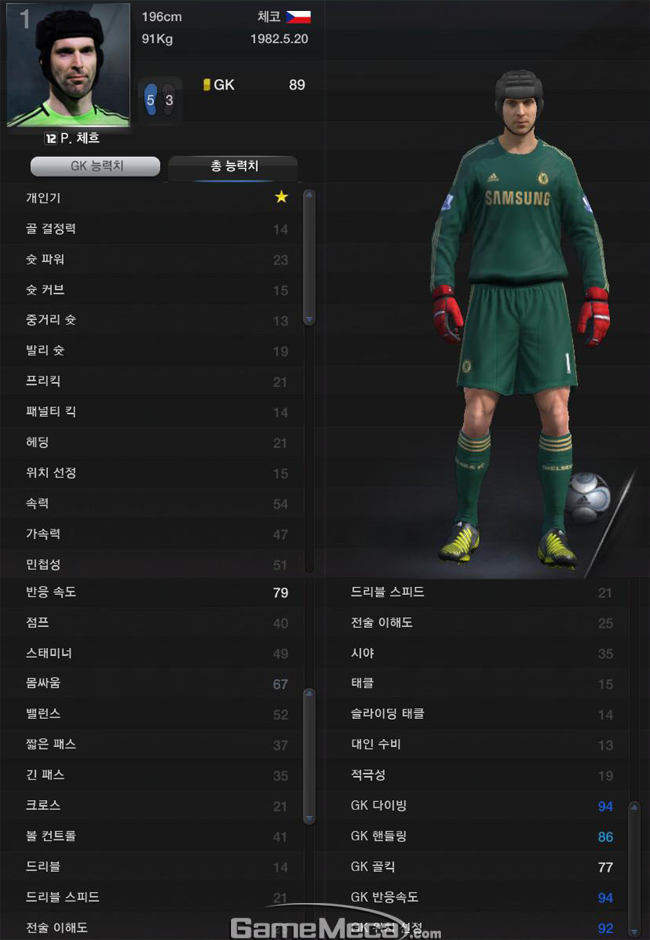This screenshot has height=940, width=650.
Task: Click up arrow of top stats scrollbar
Action: point(309,194)
